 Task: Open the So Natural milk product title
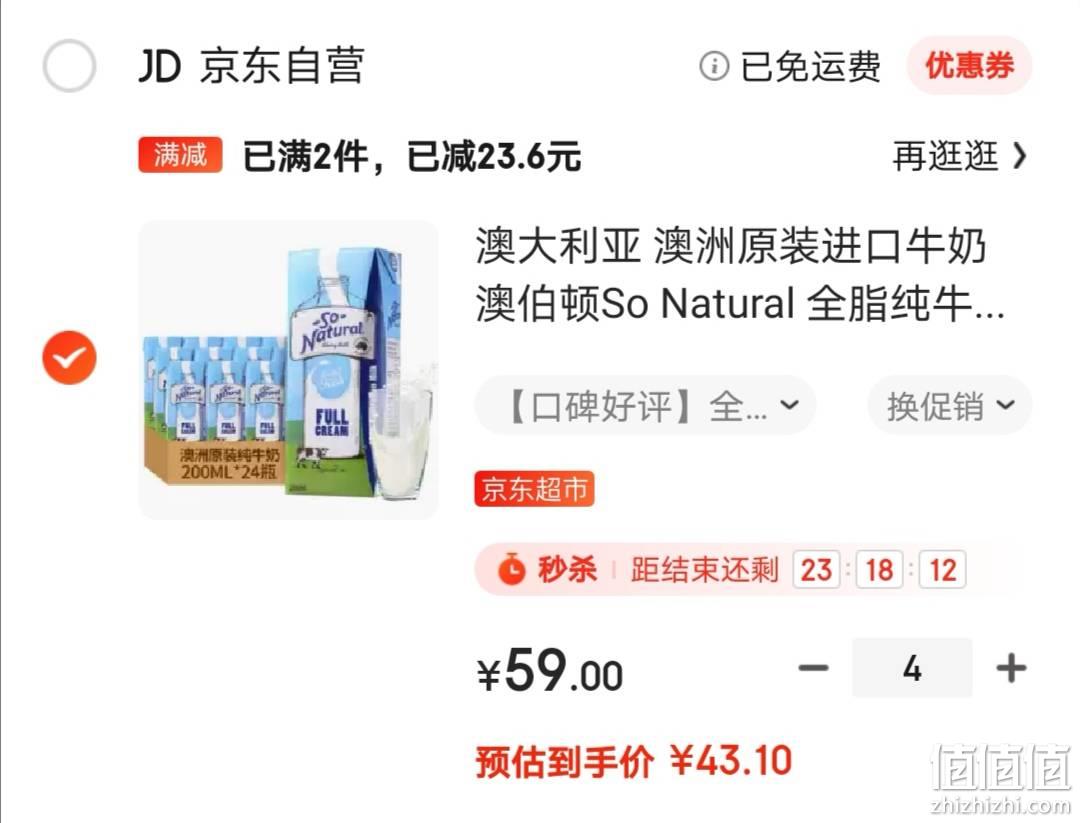pos(740,274)
